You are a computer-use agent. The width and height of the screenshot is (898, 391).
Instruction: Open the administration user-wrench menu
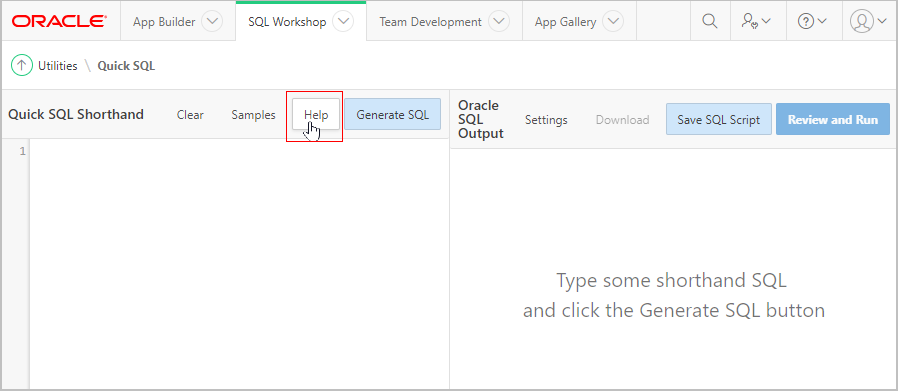[755, 21]
